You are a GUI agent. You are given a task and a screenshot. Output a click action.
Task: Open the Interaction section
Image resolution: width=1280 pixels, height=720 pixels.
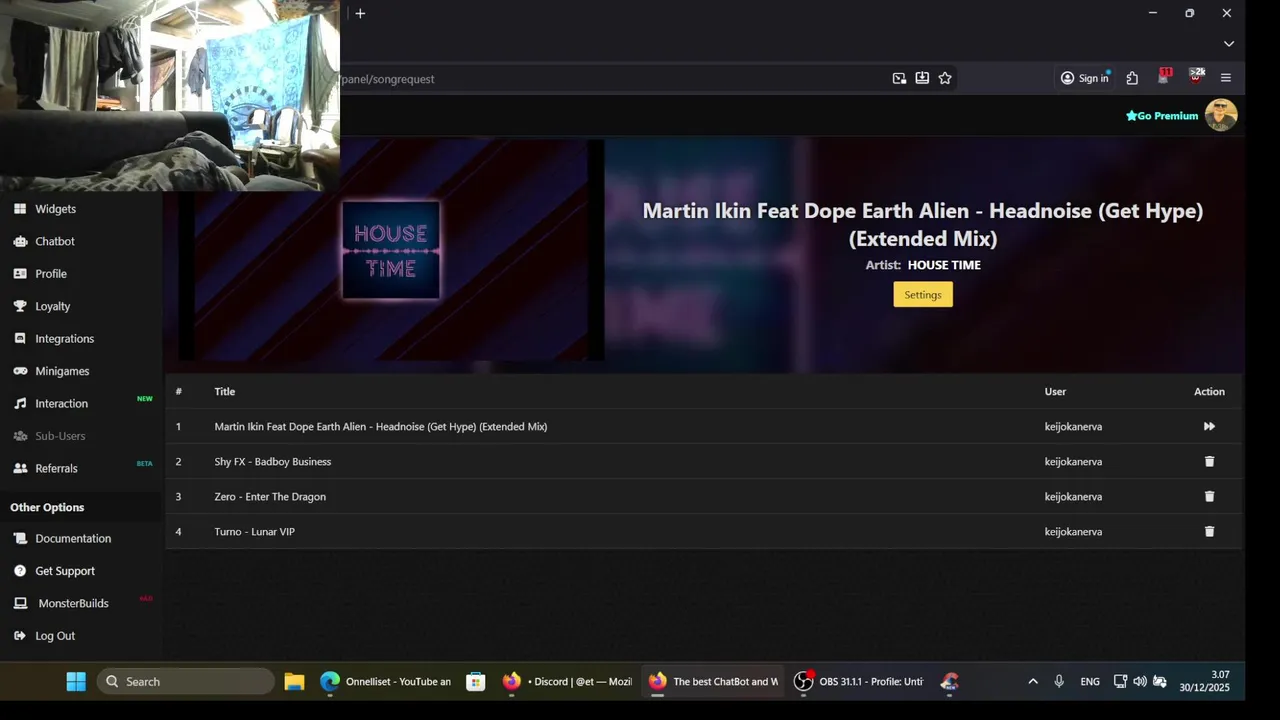click(x=62, y=404)
